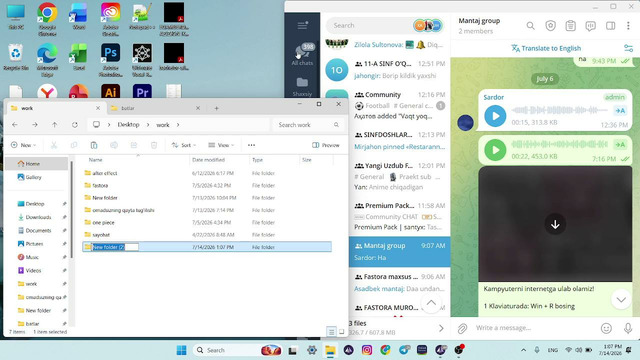The image size is (640, 360).
Task: Attach a file in Telegram
Action: pyautogui.click(x=462, y=328)
